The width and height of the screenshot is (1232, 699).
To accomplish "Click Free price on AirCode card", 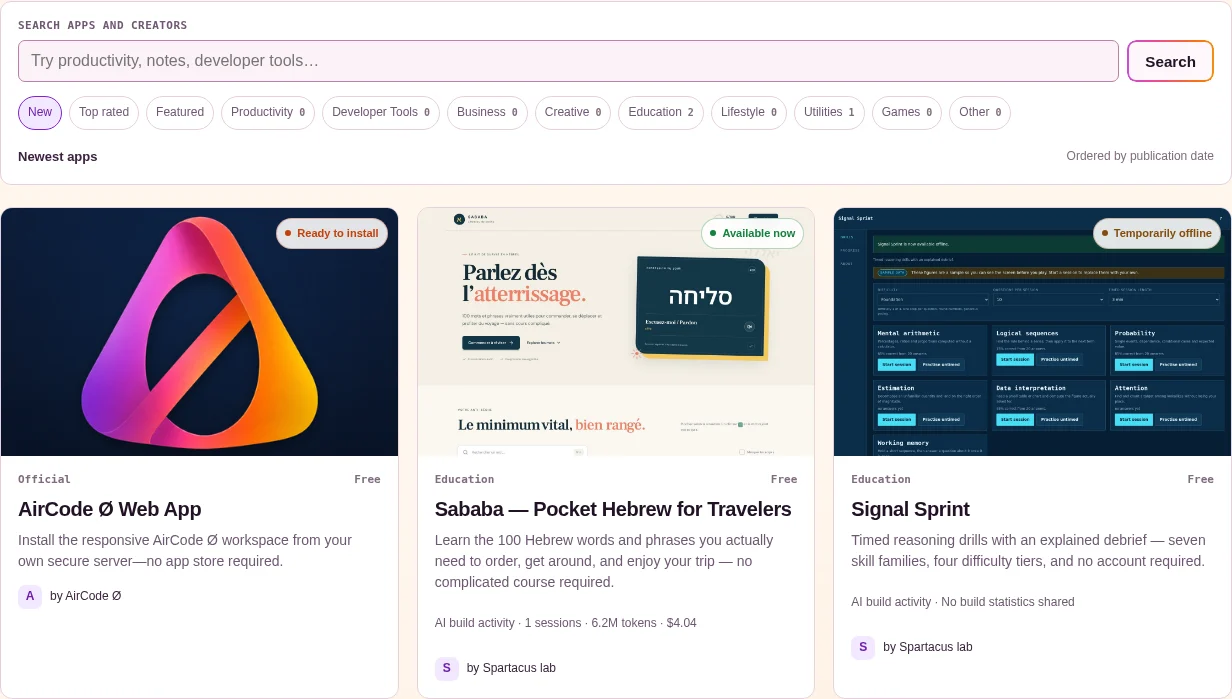I will pyautogui.click(x=367, y=479).
